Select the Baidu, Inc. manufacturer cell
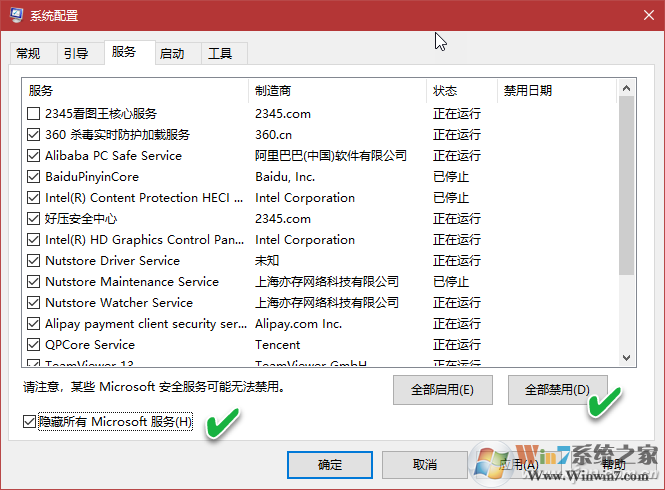Screen dimensions: 665x490 point(285,176)
